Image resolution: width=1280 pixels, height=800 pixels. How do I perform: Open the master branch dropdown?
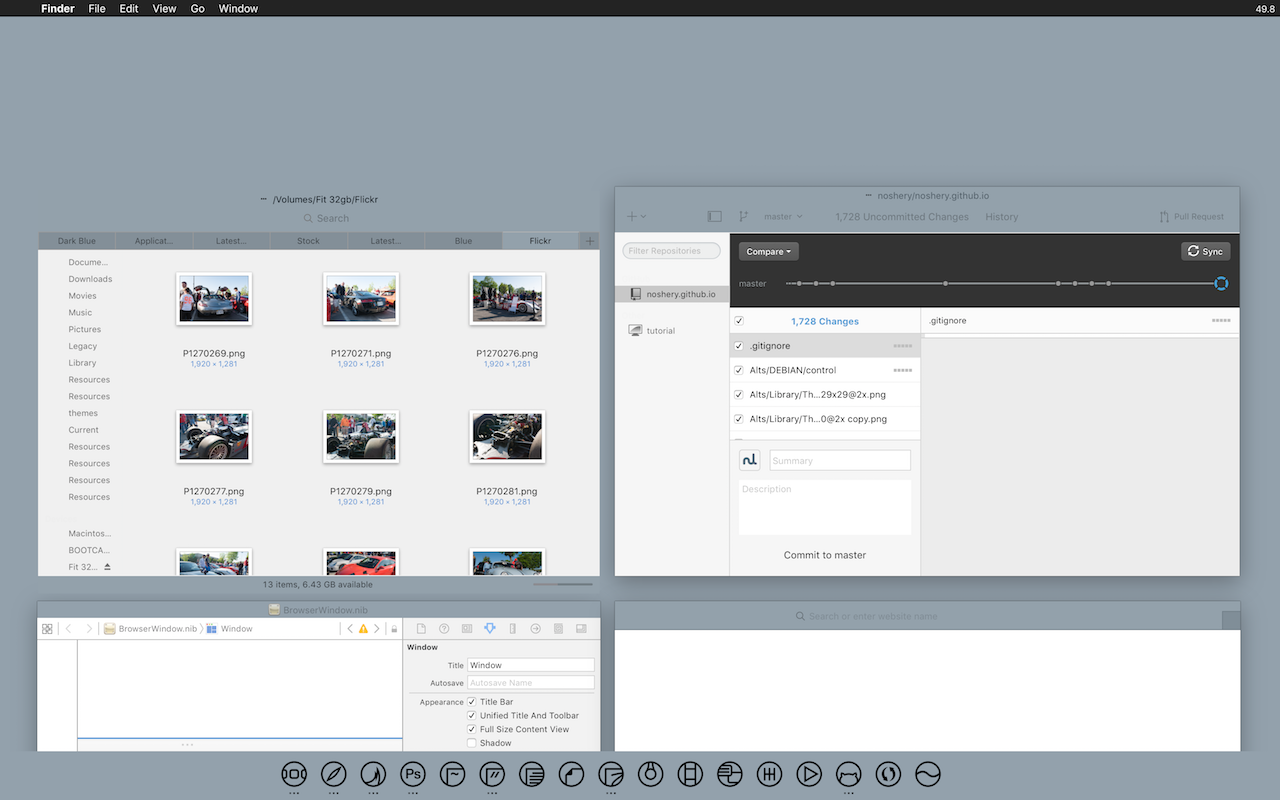pyautogui.click(x=783, y=217)
